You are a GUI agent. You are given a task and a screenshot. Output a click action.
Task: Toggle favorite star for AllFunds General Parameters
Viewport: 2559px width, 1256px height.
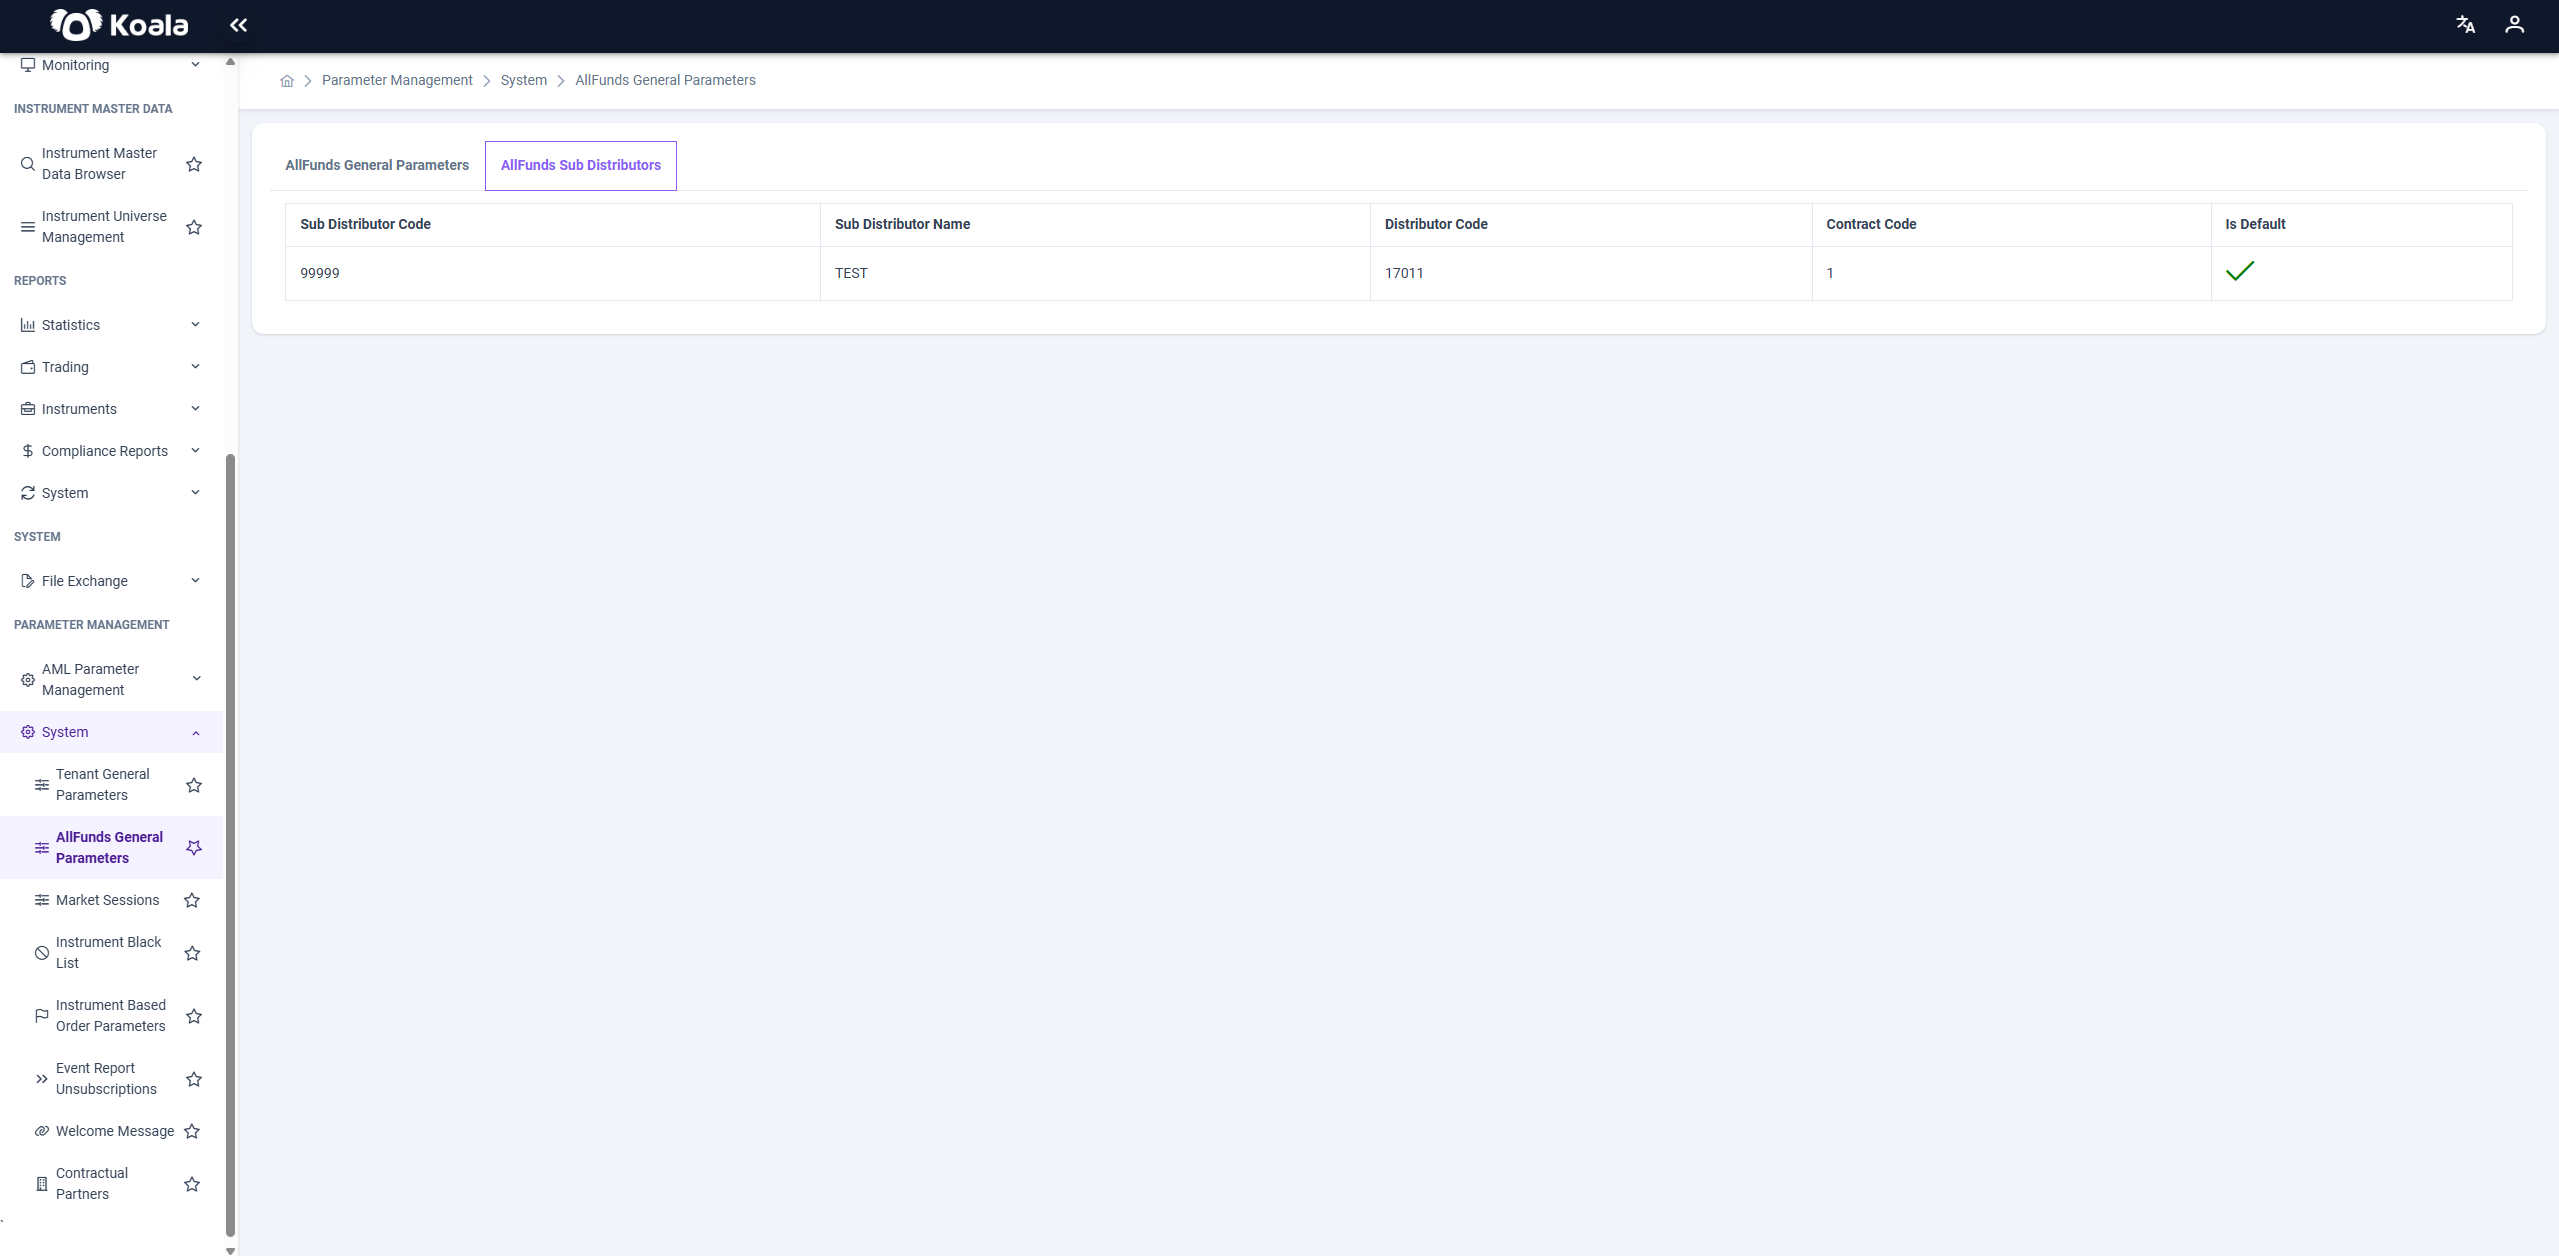(194, 848)
